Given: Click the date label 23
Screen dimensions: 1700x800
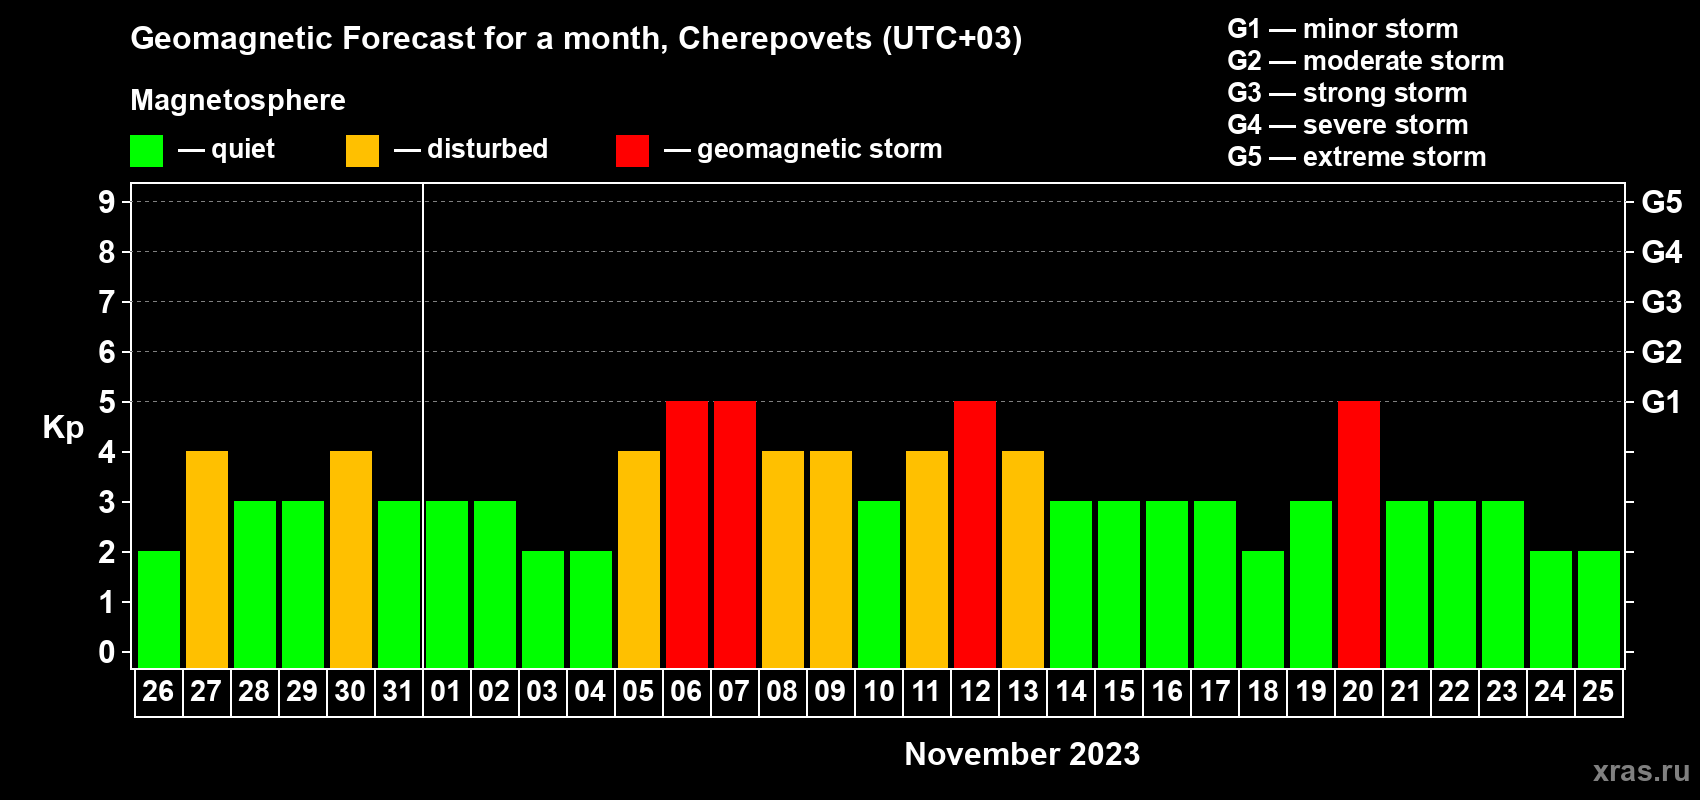Looking at the screenshot, I should (x=1502, y=691).
